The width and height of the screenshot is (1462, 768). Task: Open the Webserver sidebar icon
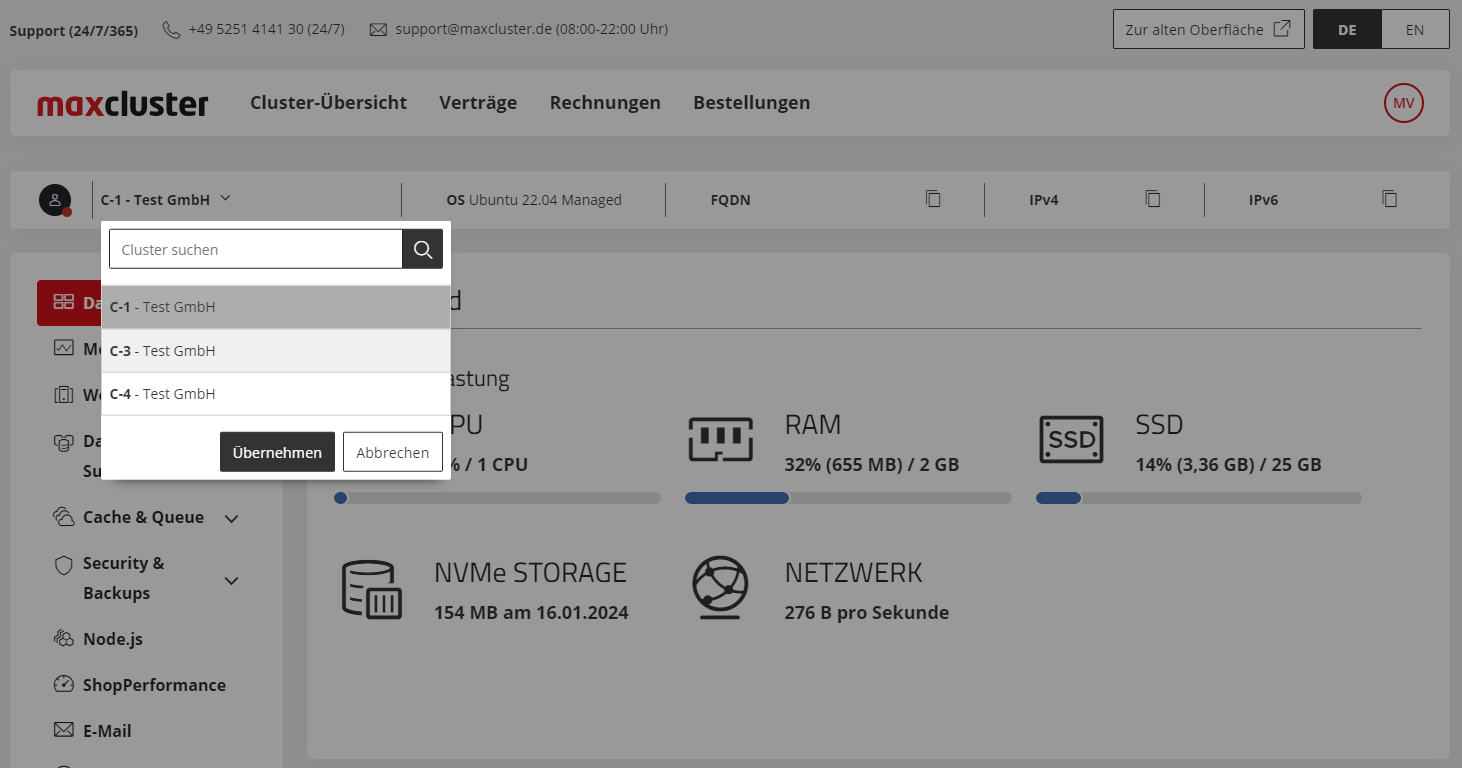64,395
